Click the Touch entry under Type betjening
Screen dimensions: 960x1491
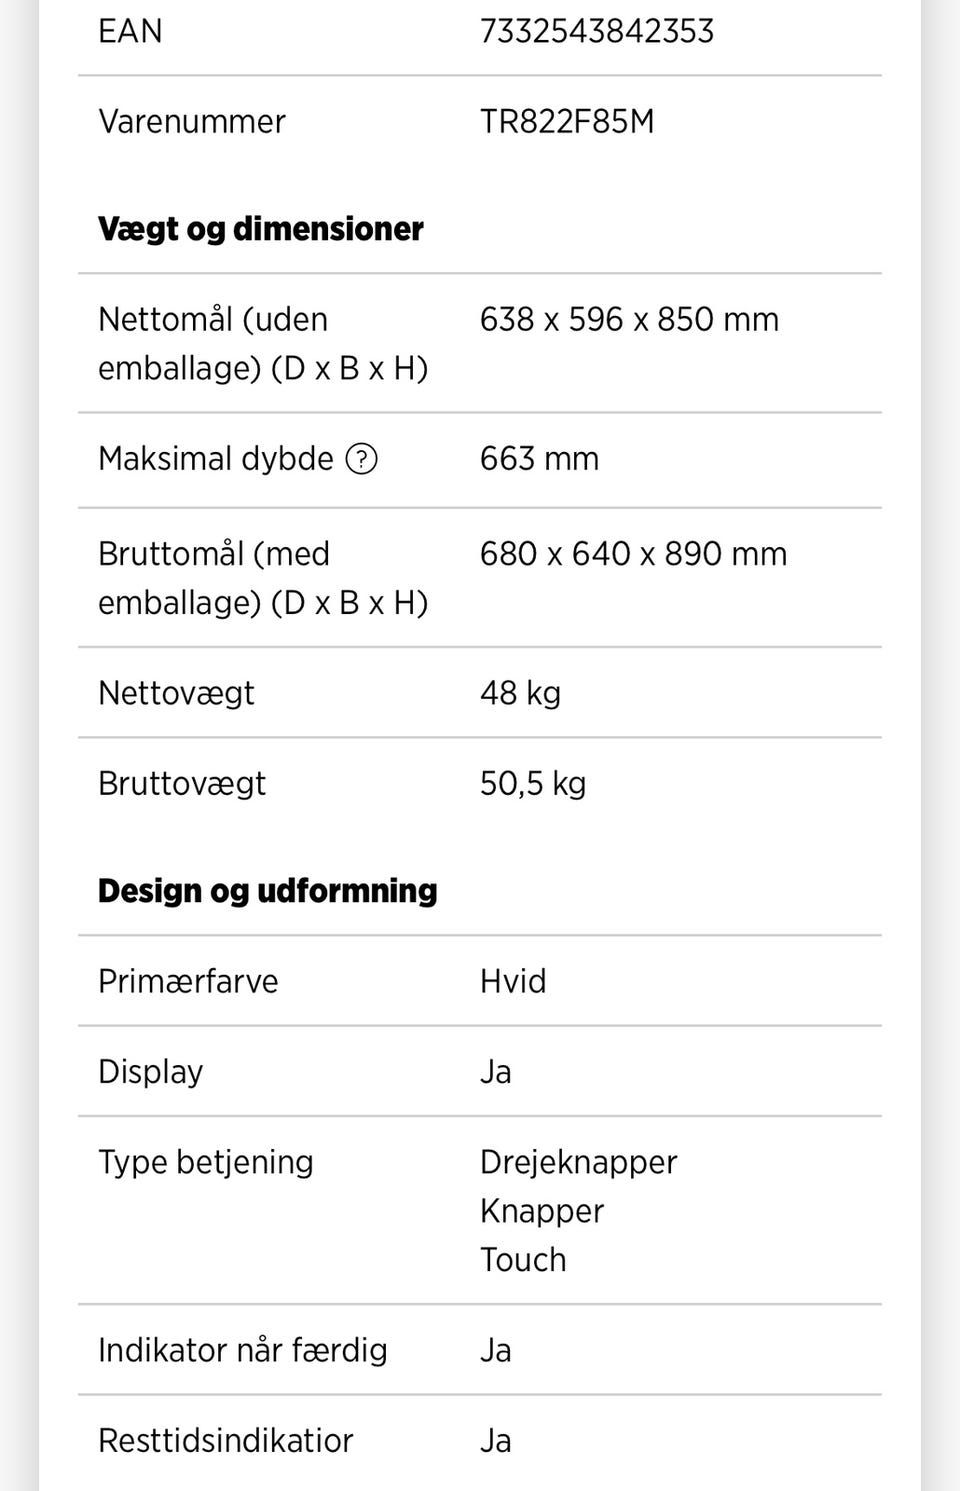click(522, 1260)
